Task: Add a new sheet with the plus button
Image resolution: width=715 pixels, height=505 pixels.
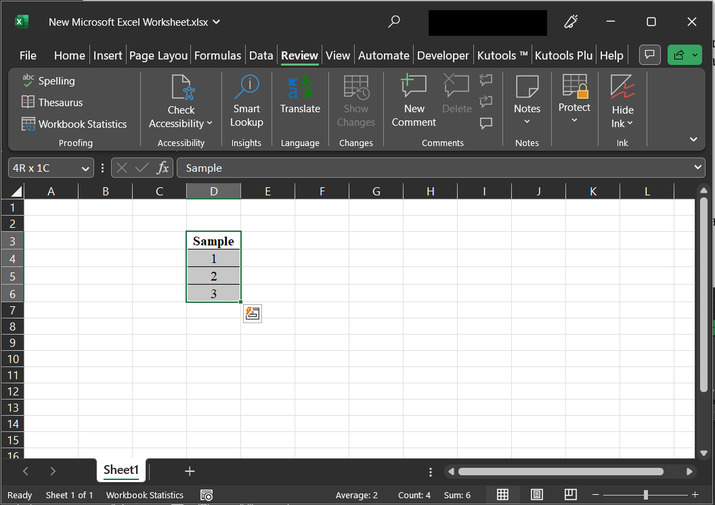Action: pyautogui.click(x=189, y=471)
